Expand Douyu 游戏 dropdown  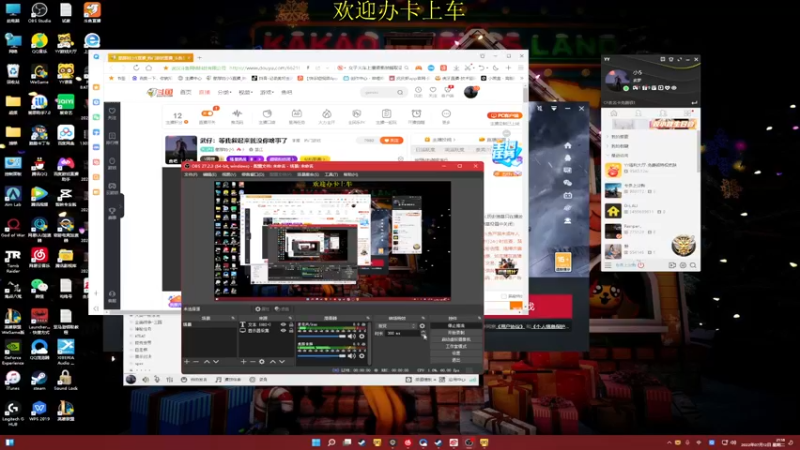coord(267,92)
